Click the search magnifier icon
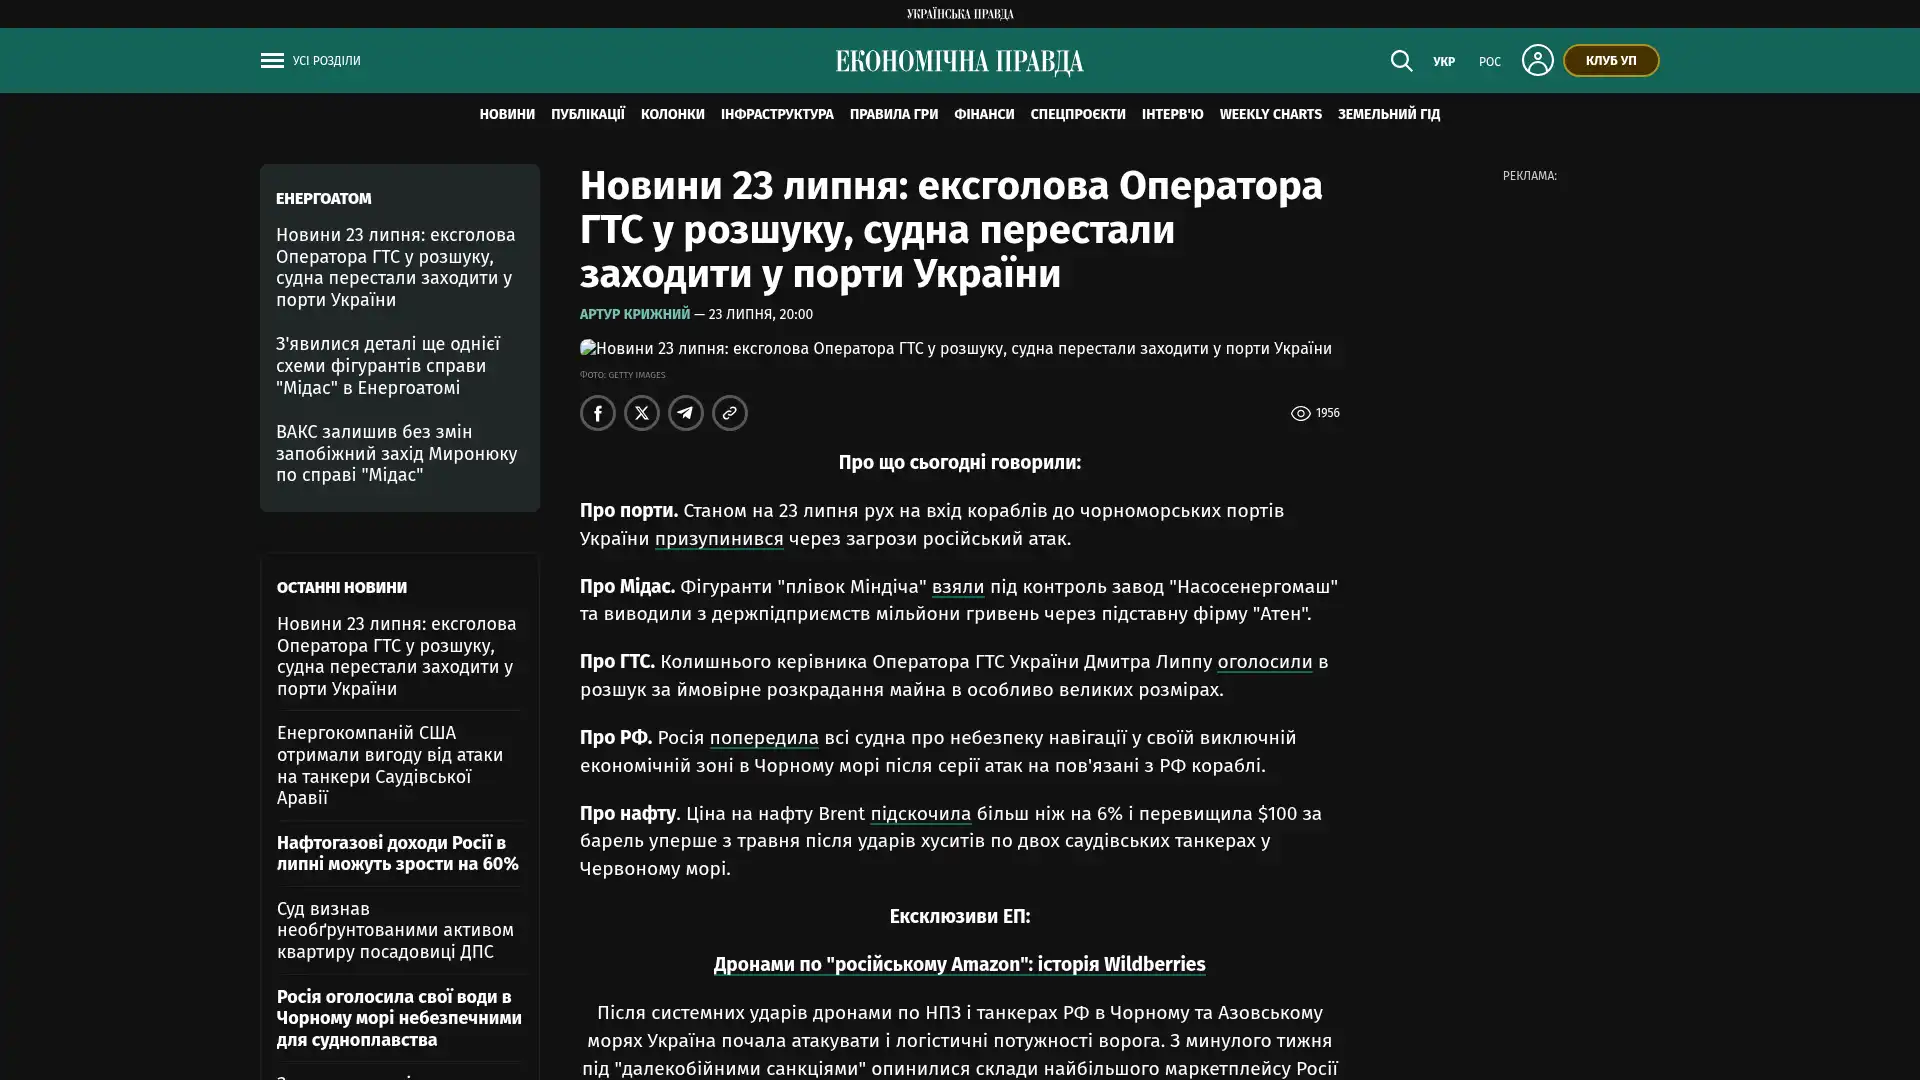Viewport: 1920px width, 1080px height. pos(1401,61)
